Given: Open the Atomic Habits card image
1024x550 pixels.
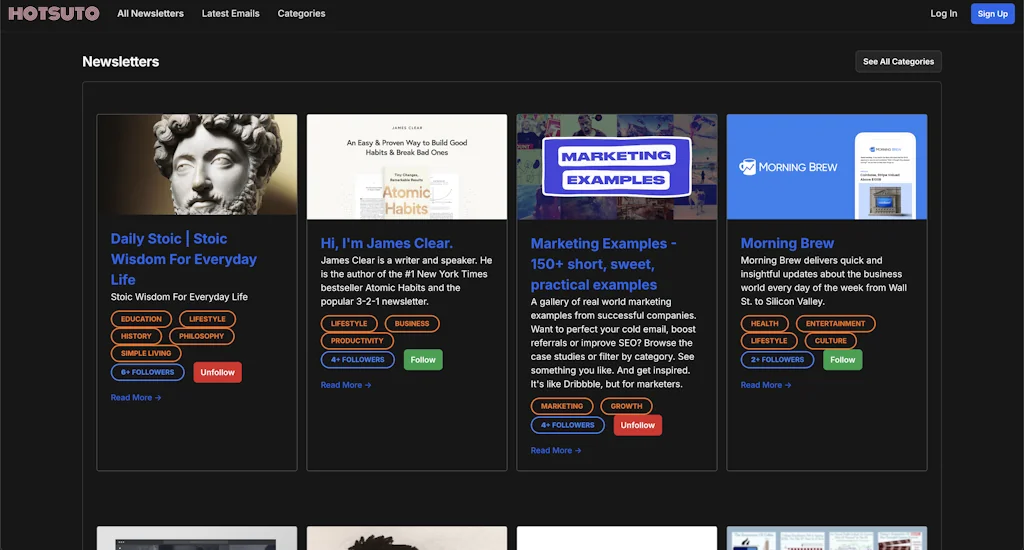Looking at the screenshot, I should click(x=407, y=167).
